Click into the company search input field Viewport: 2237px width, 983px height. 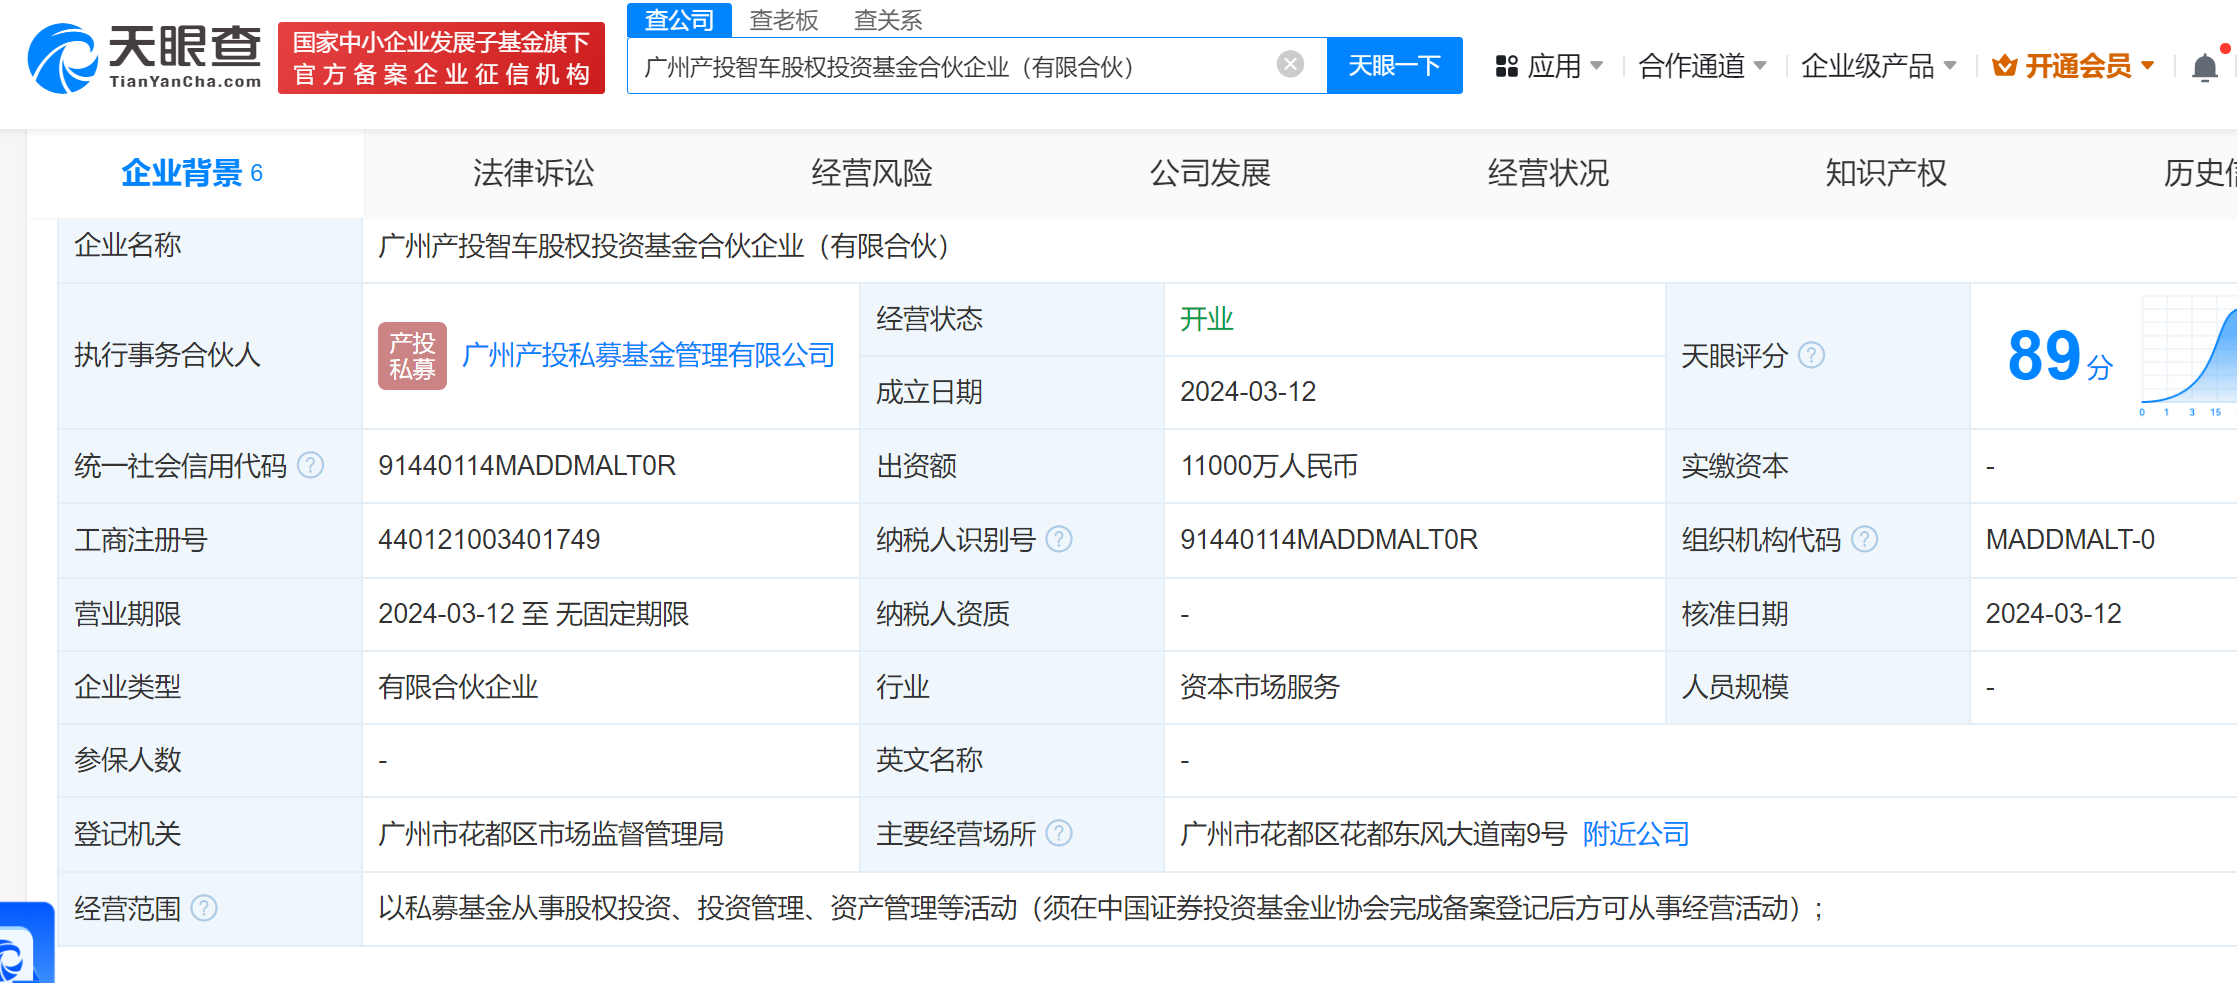(950, 66)
